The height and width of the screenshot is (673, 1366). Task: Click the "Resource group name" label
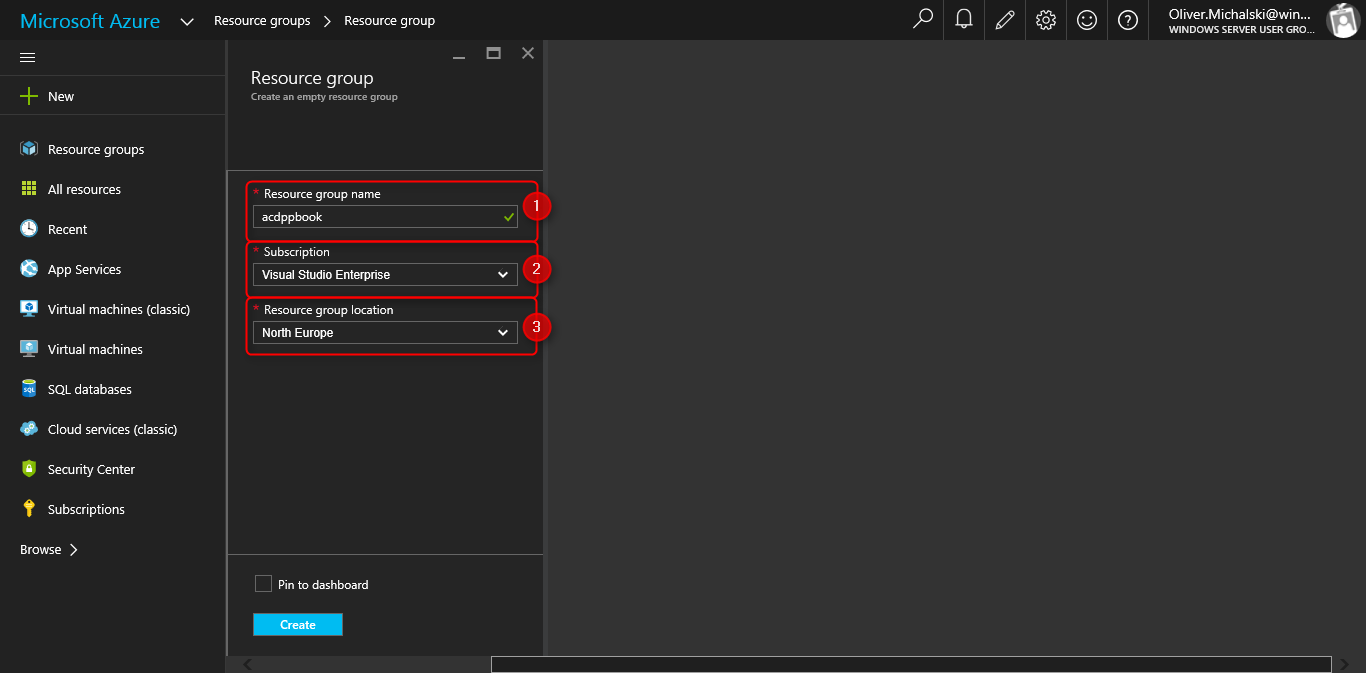(x=322, y=194)
